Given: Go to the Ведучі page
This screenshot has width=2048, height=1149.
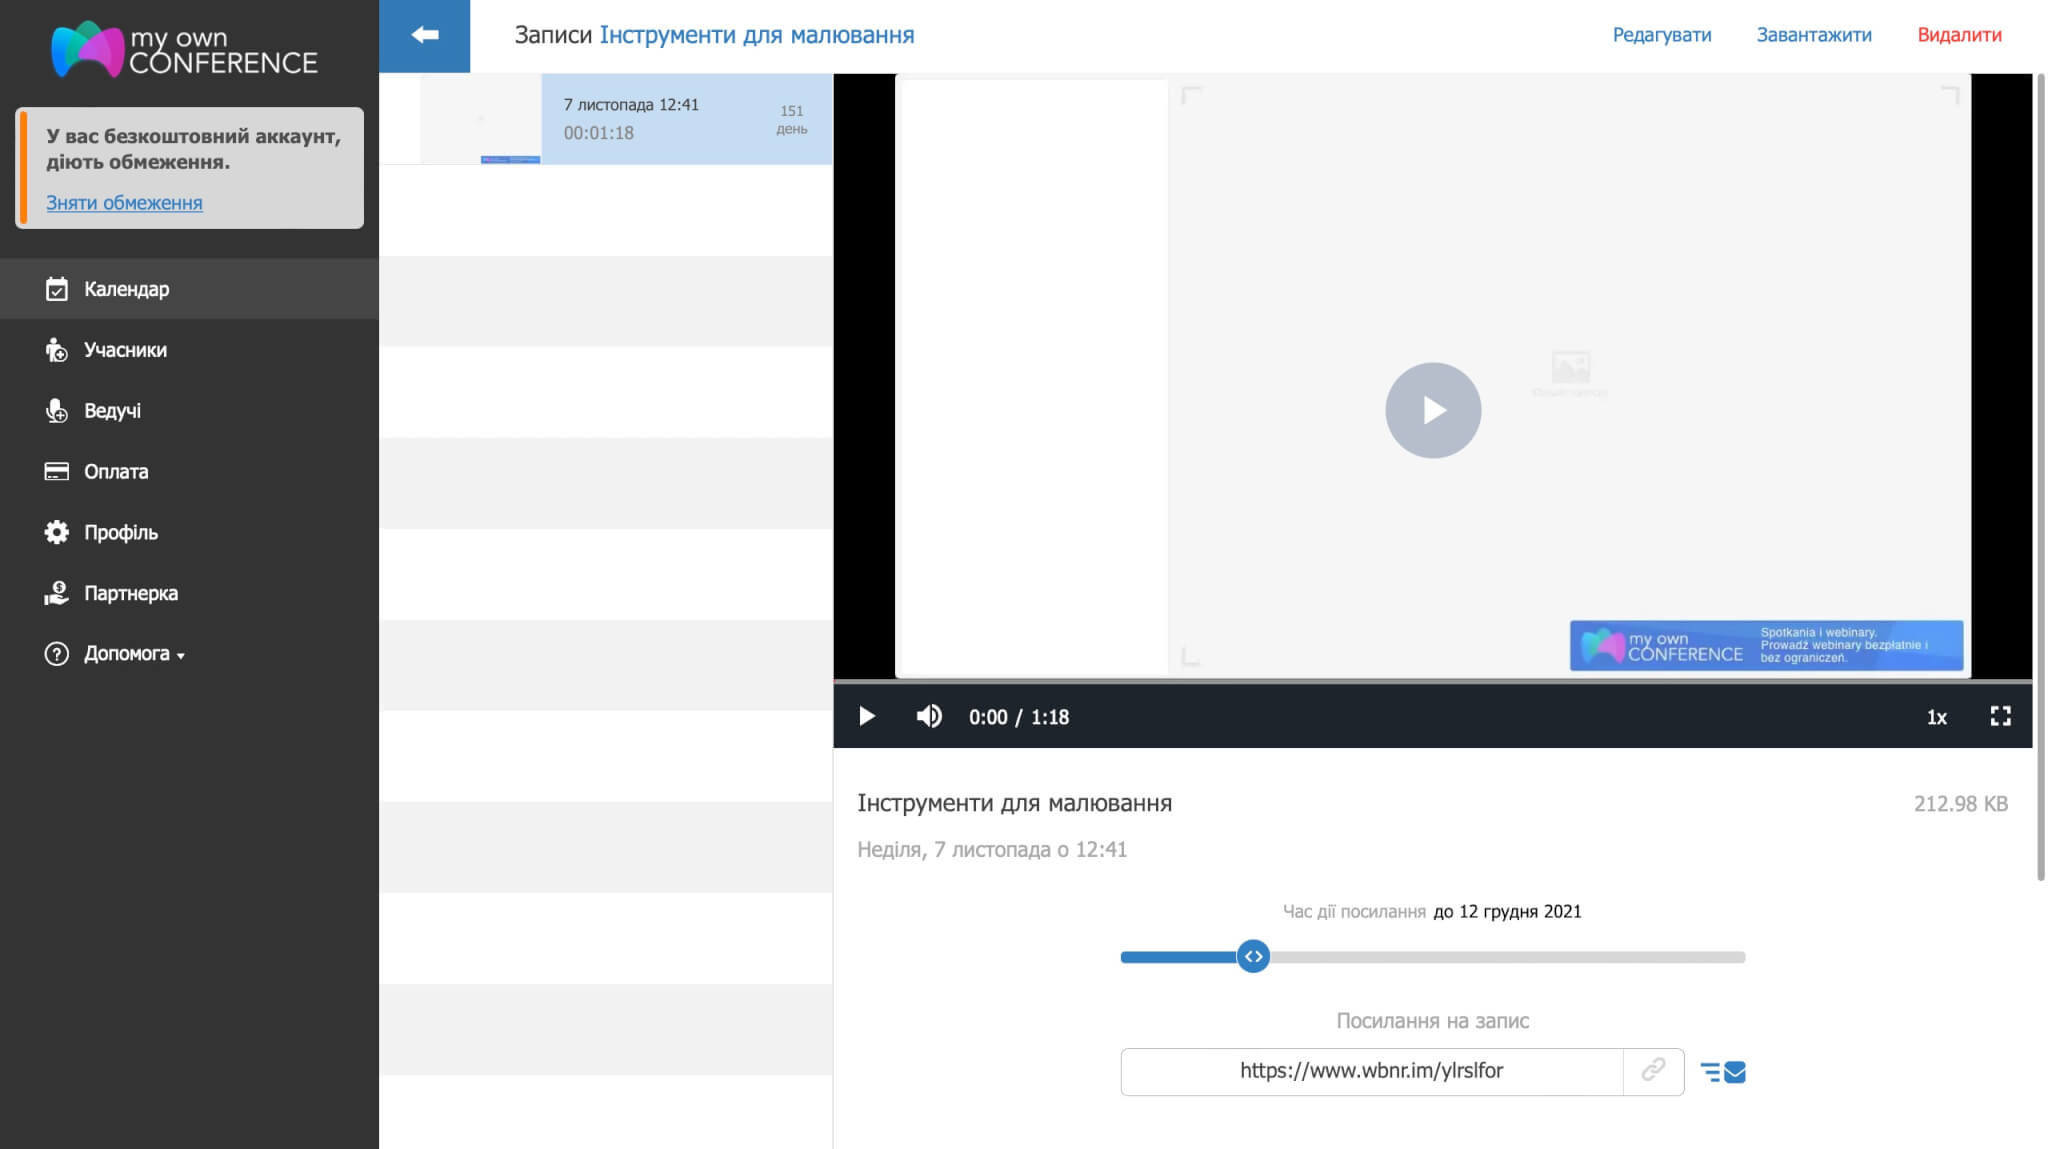Looking at the screenshot, I should click(112, 411).
